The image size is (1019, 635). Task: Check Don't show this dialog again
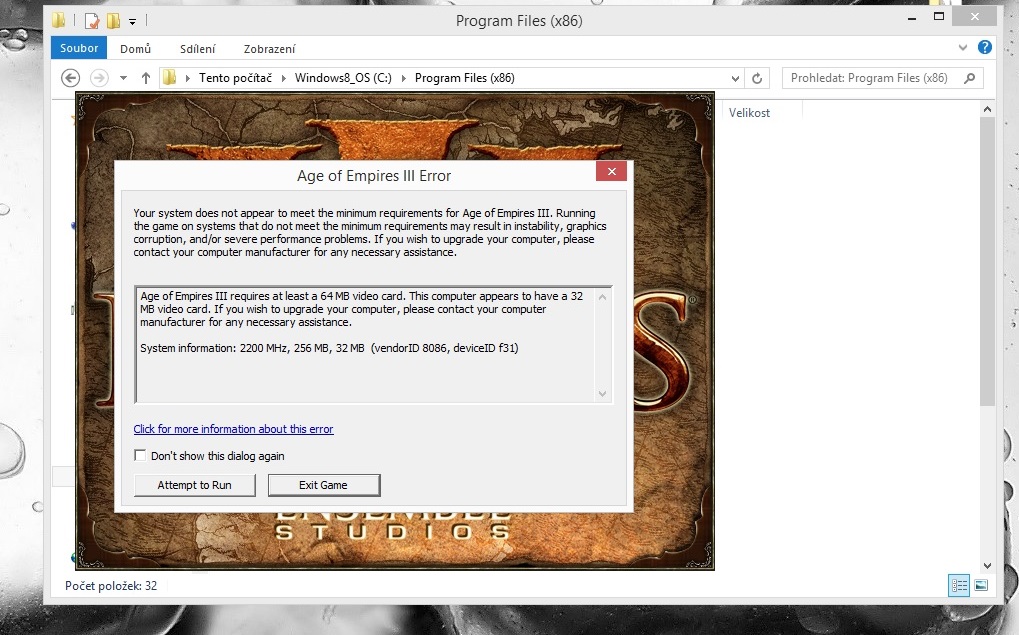coord(140,455)
